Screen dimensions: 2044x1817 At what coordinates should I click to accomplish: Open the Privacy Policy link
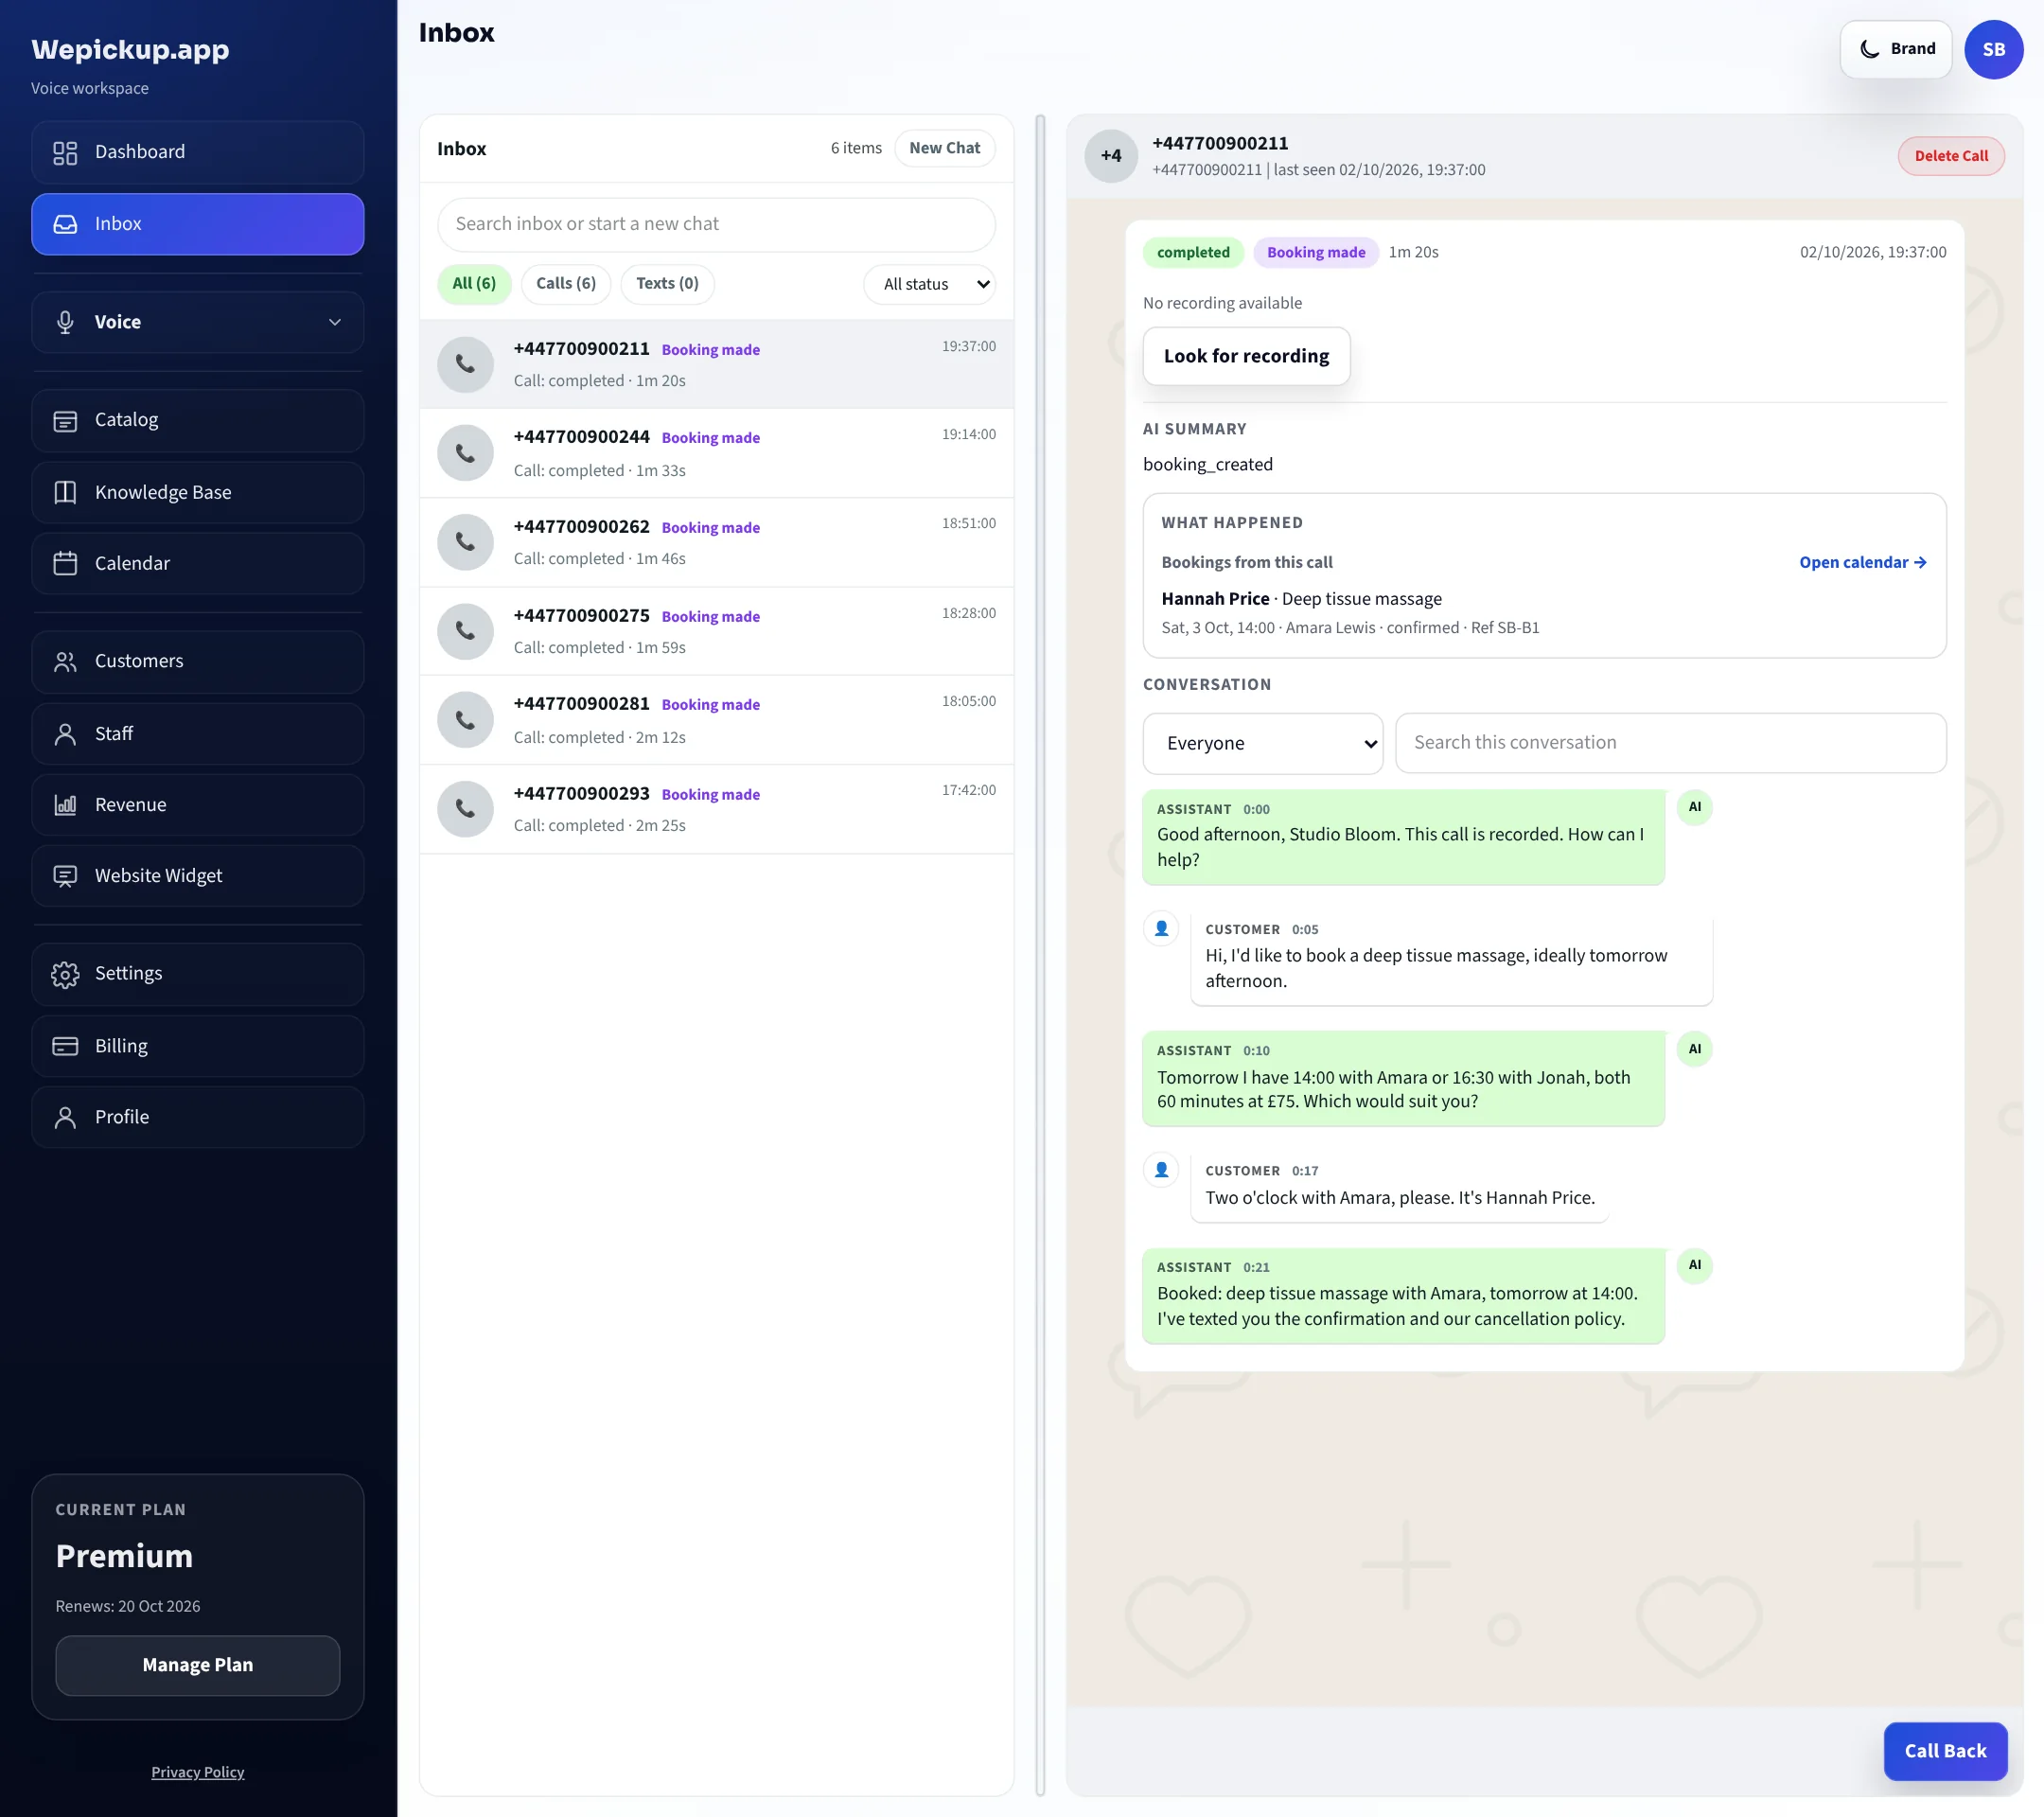pos(198,1772)
